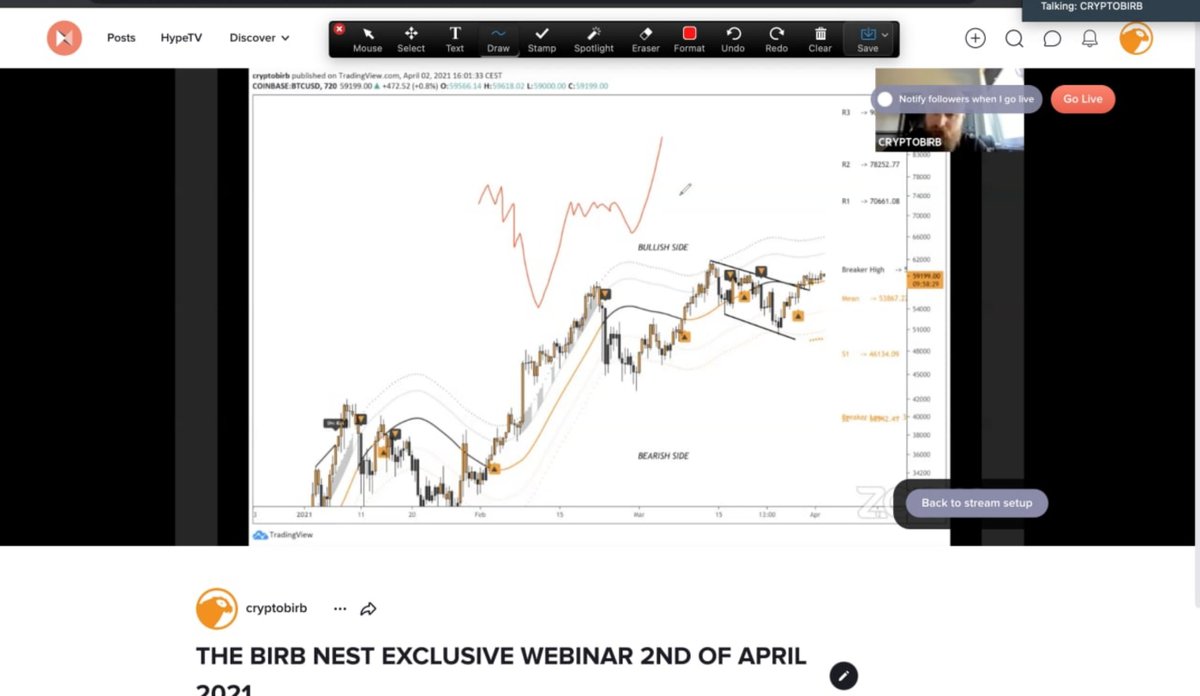Image resolution: width=1200 pixels, height=696 pixels.
Task: Enable the Spotlight tool
Action: coord(594,40)
